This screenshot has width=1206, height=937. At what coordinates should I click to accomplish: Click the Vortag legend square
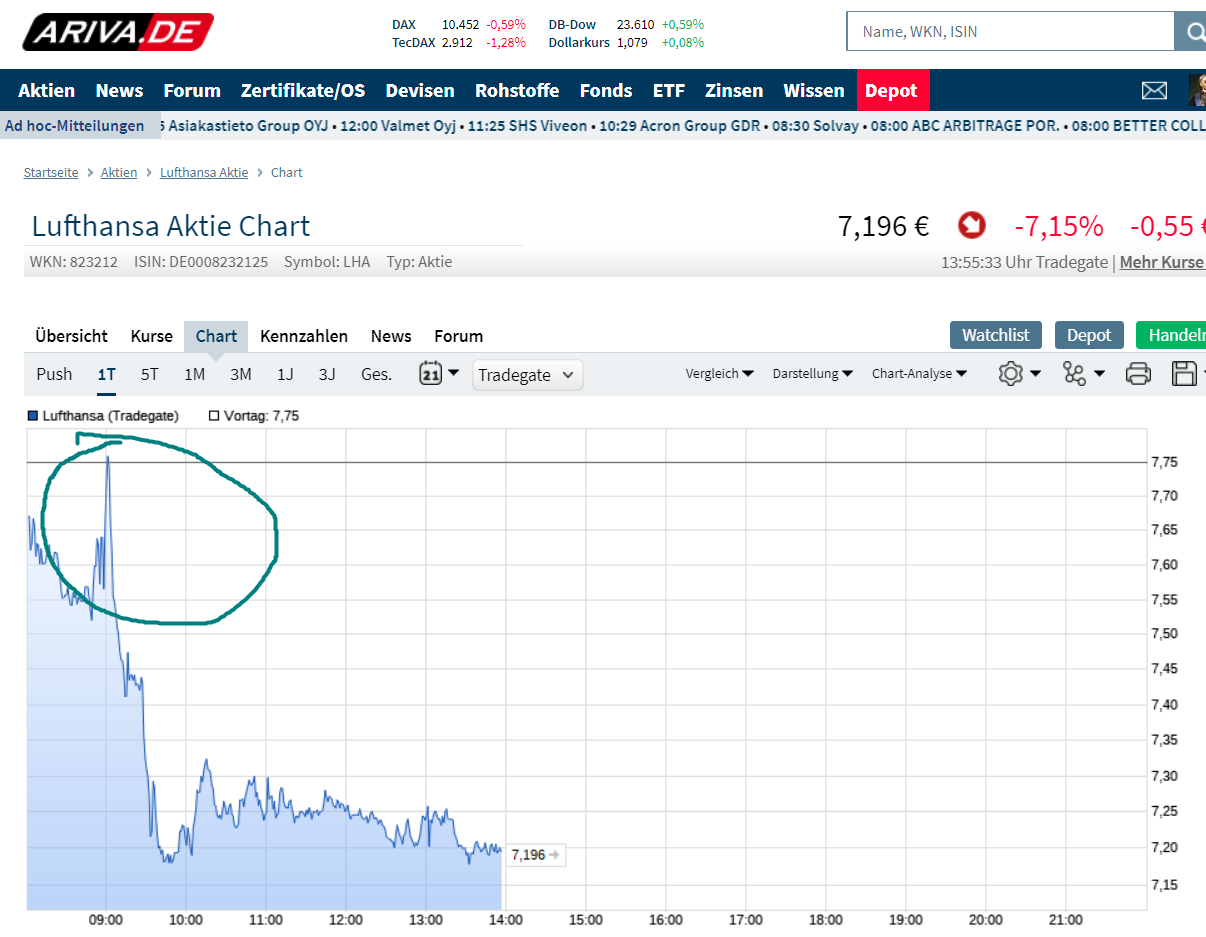point(214,415)
